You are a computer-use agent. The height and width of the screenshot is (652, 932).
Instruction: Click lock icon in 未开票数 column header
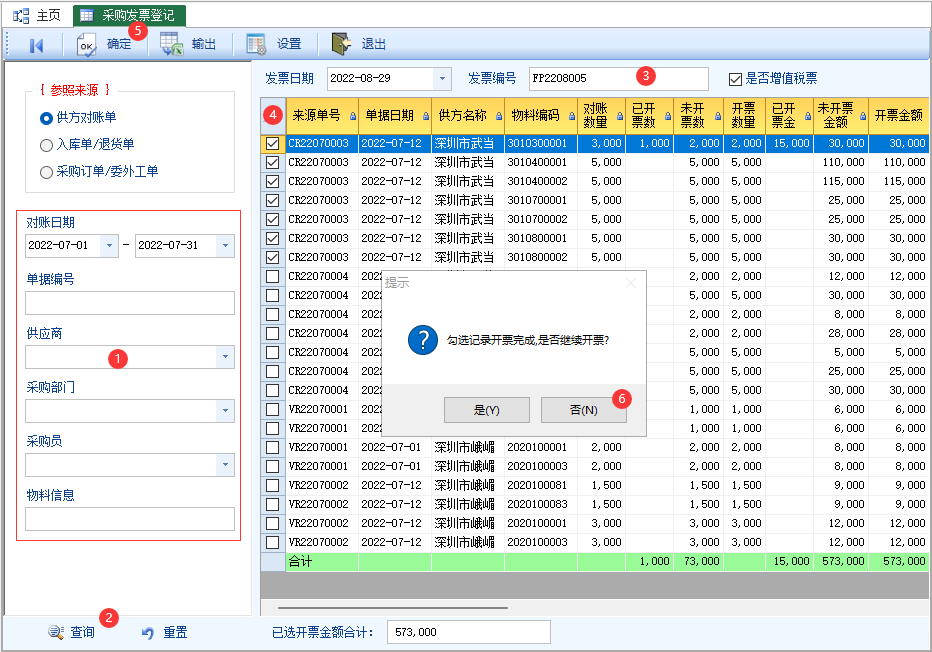pos(718,116)
